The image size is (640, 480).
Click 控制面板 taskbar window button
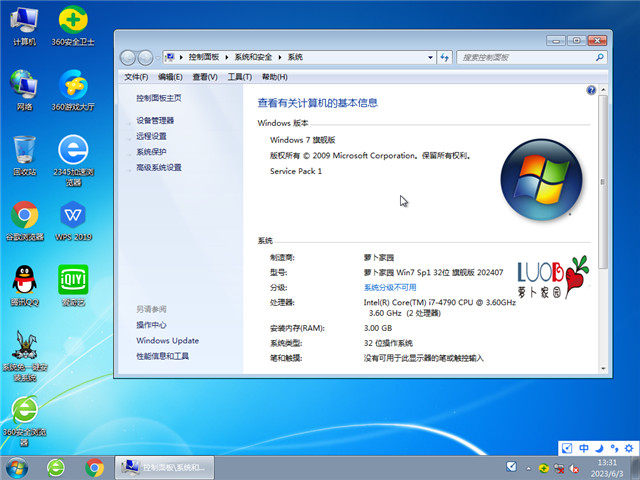[x=164, y=468]
